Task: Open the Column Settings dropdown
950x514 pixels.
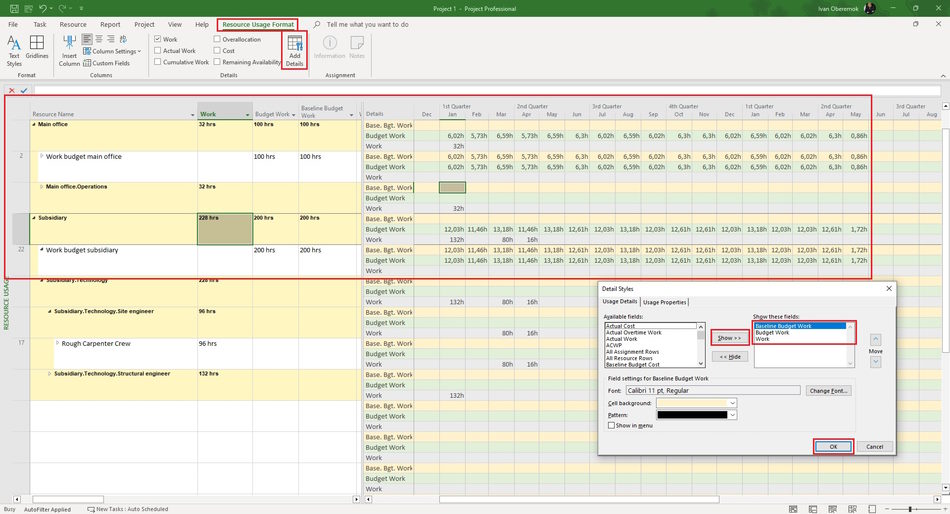Action: 111,52
